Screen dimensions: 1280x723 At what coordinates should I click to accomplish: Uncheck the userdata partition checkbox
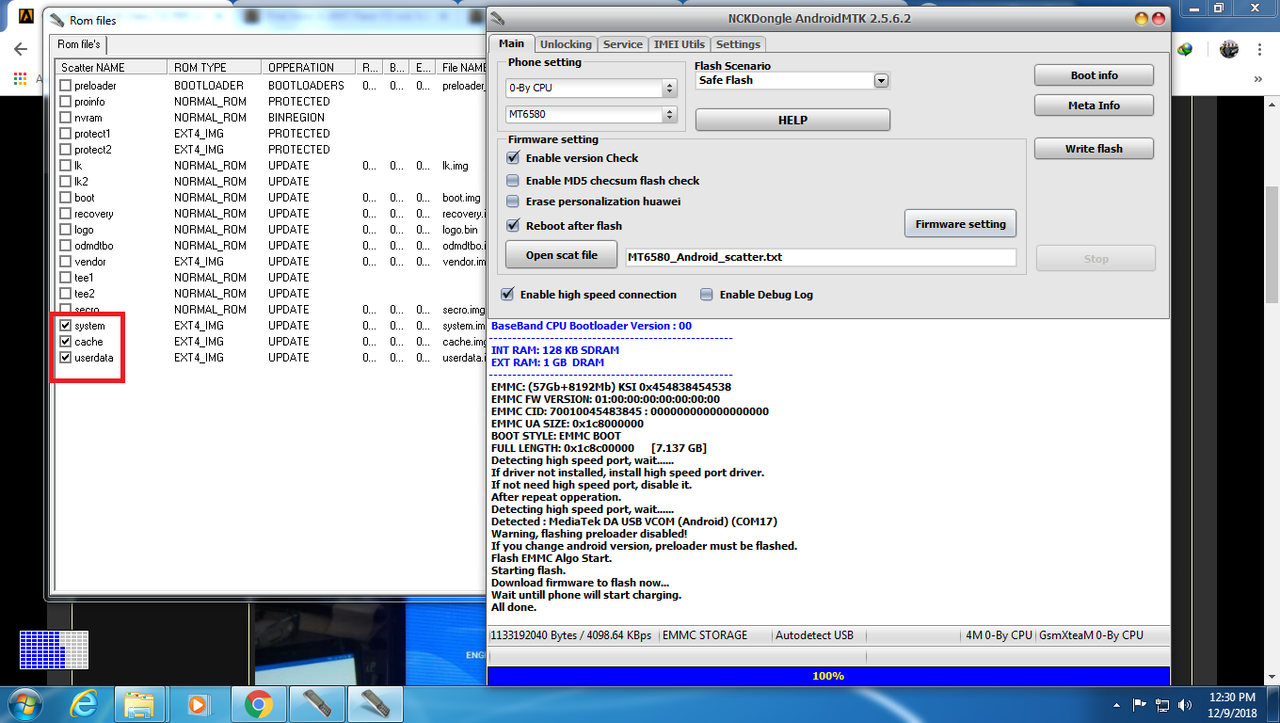pos(66,358)
